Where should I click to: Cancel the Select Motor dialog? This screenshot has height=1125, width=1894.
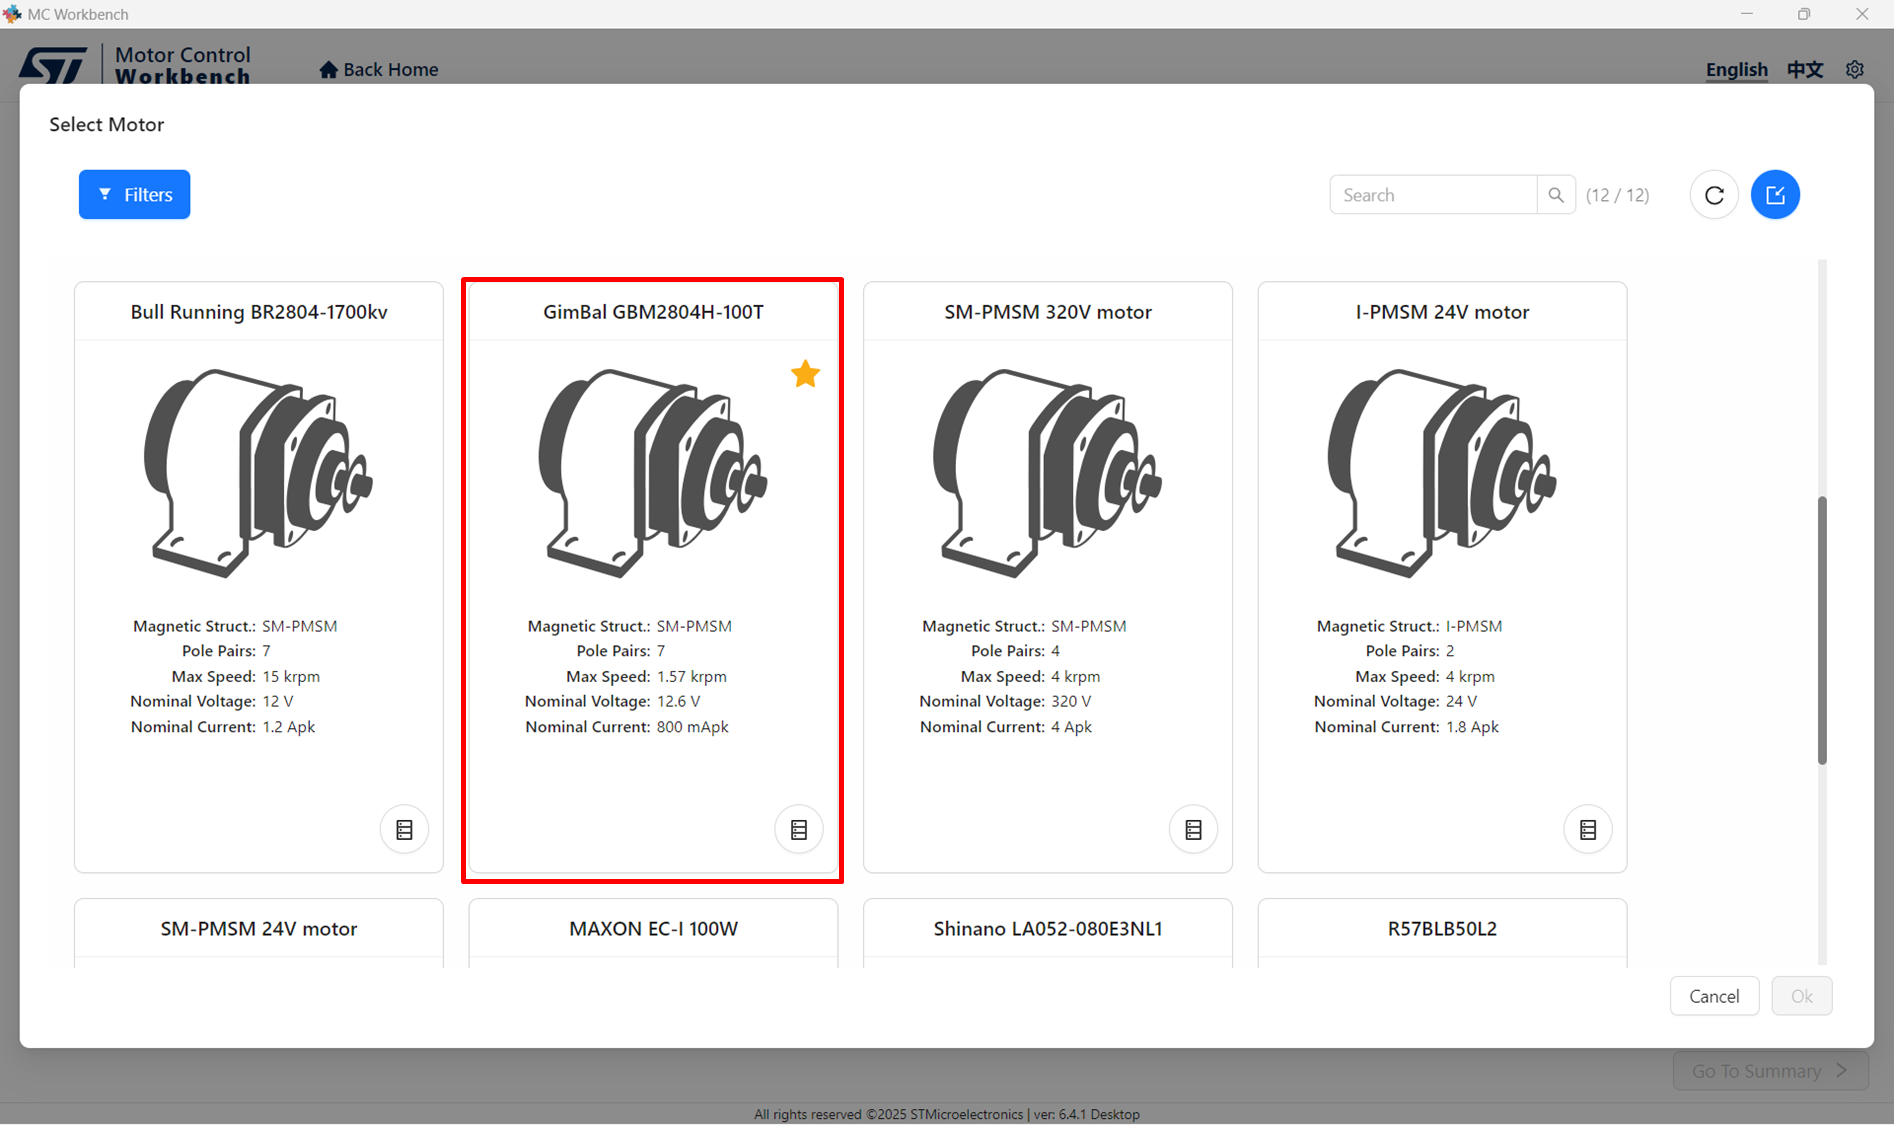tap(1714, 996)
